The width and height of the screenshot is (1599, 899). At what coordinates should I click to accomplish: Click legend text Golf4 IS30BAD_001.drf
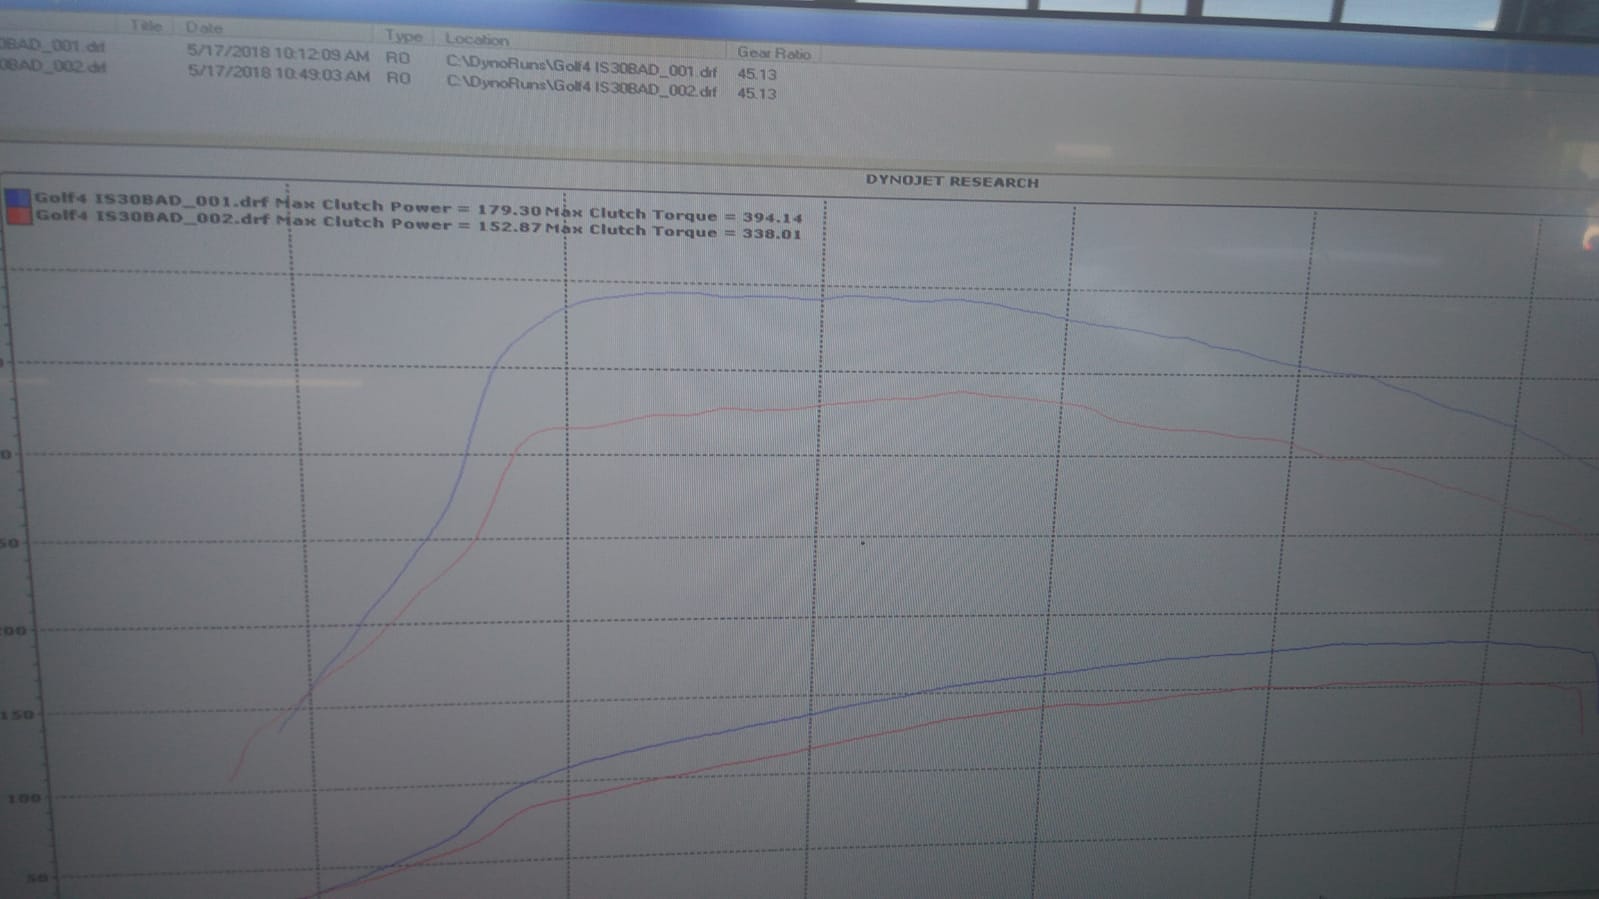(153, 200)
